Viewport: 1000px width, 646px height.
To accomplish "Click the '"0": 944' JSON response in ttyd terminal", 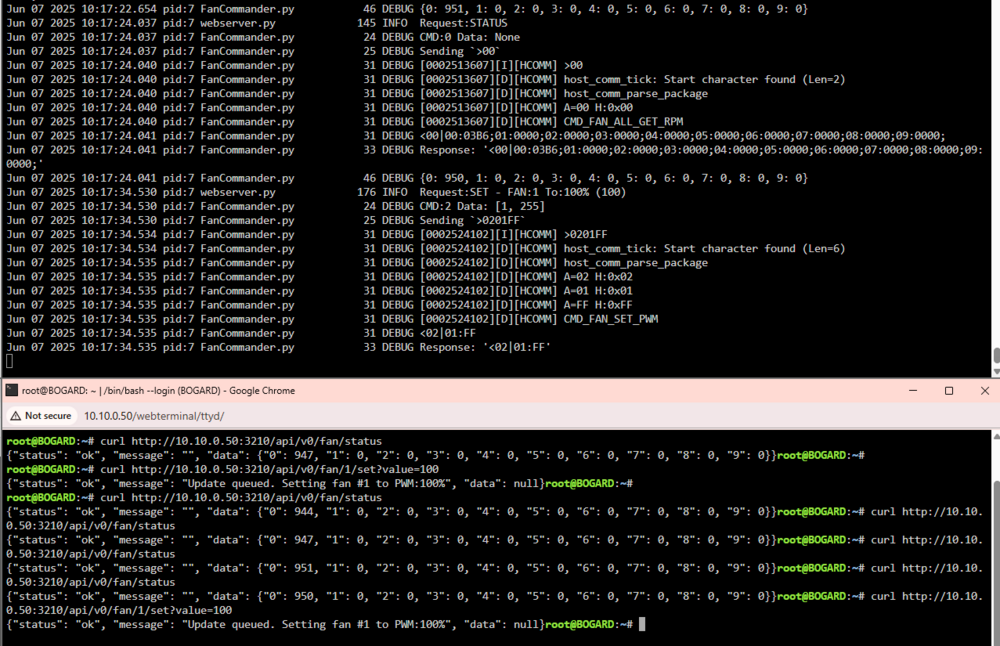I will coord(392,511).
